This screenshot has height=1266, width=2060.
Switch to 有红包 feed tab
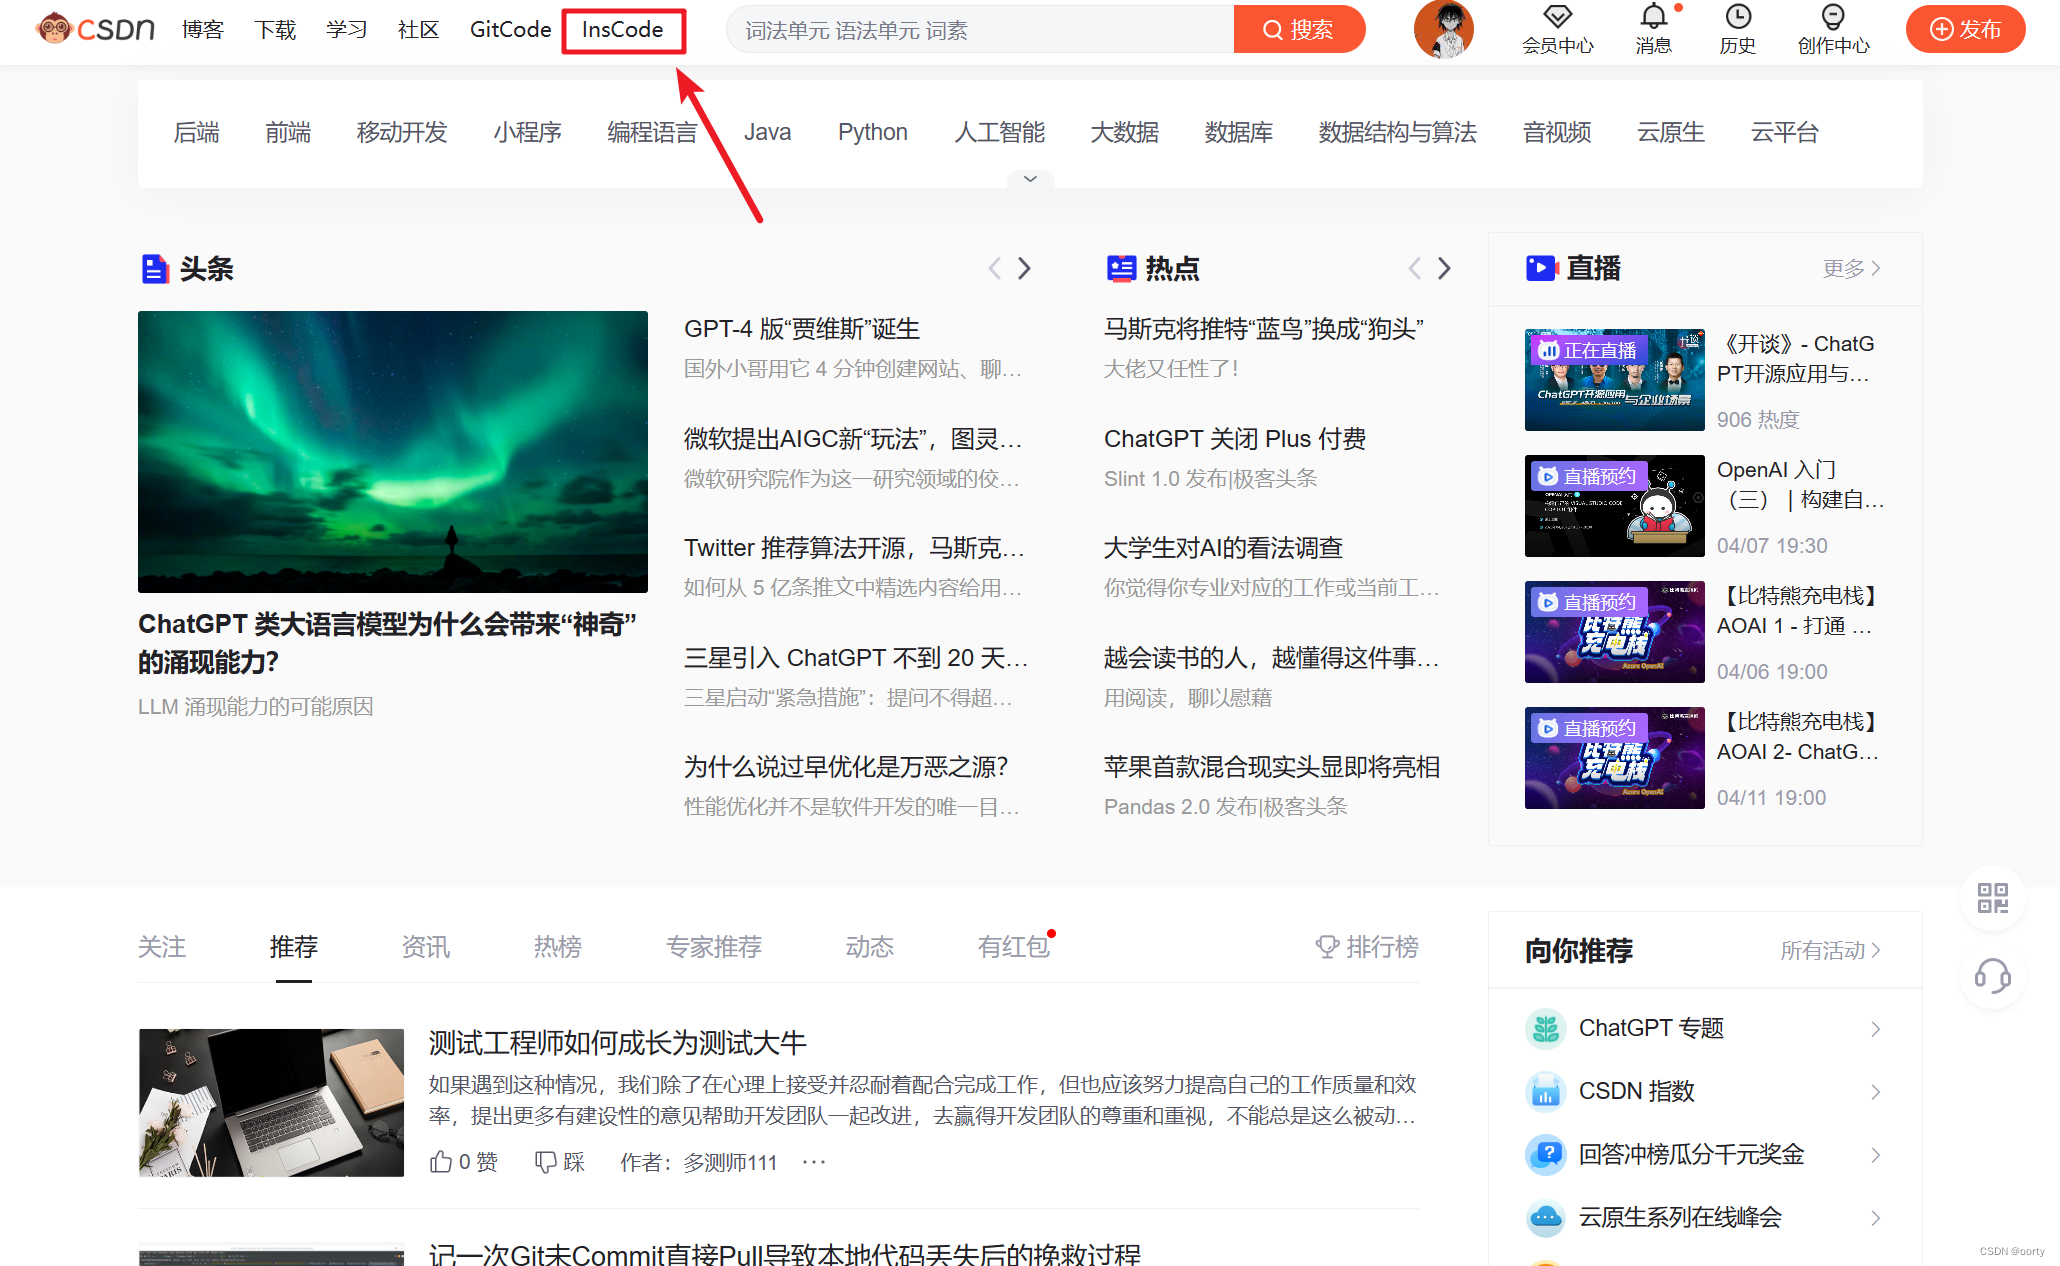coord(1014,947)
